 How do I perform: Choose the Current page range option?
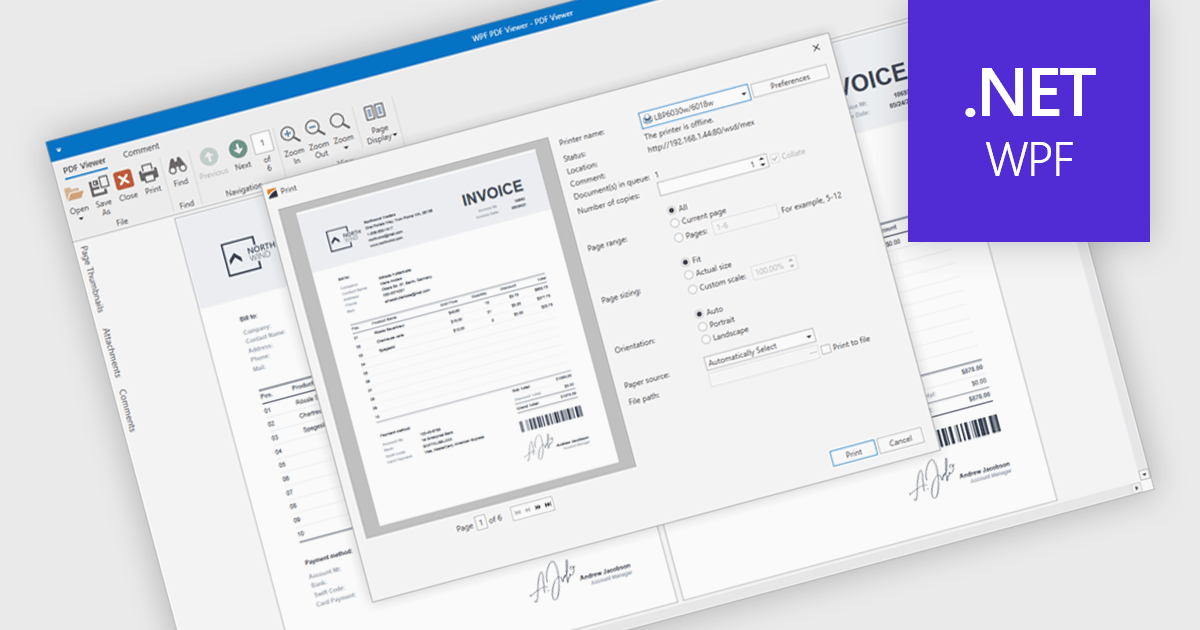point(676,222)
